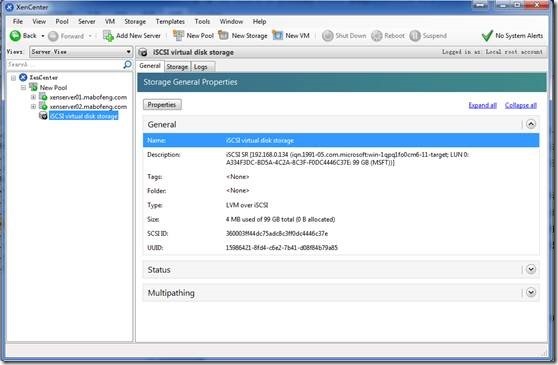Click the No System Alerts text
This screenshot has height=365, width=558.
(x=519, y=36)
